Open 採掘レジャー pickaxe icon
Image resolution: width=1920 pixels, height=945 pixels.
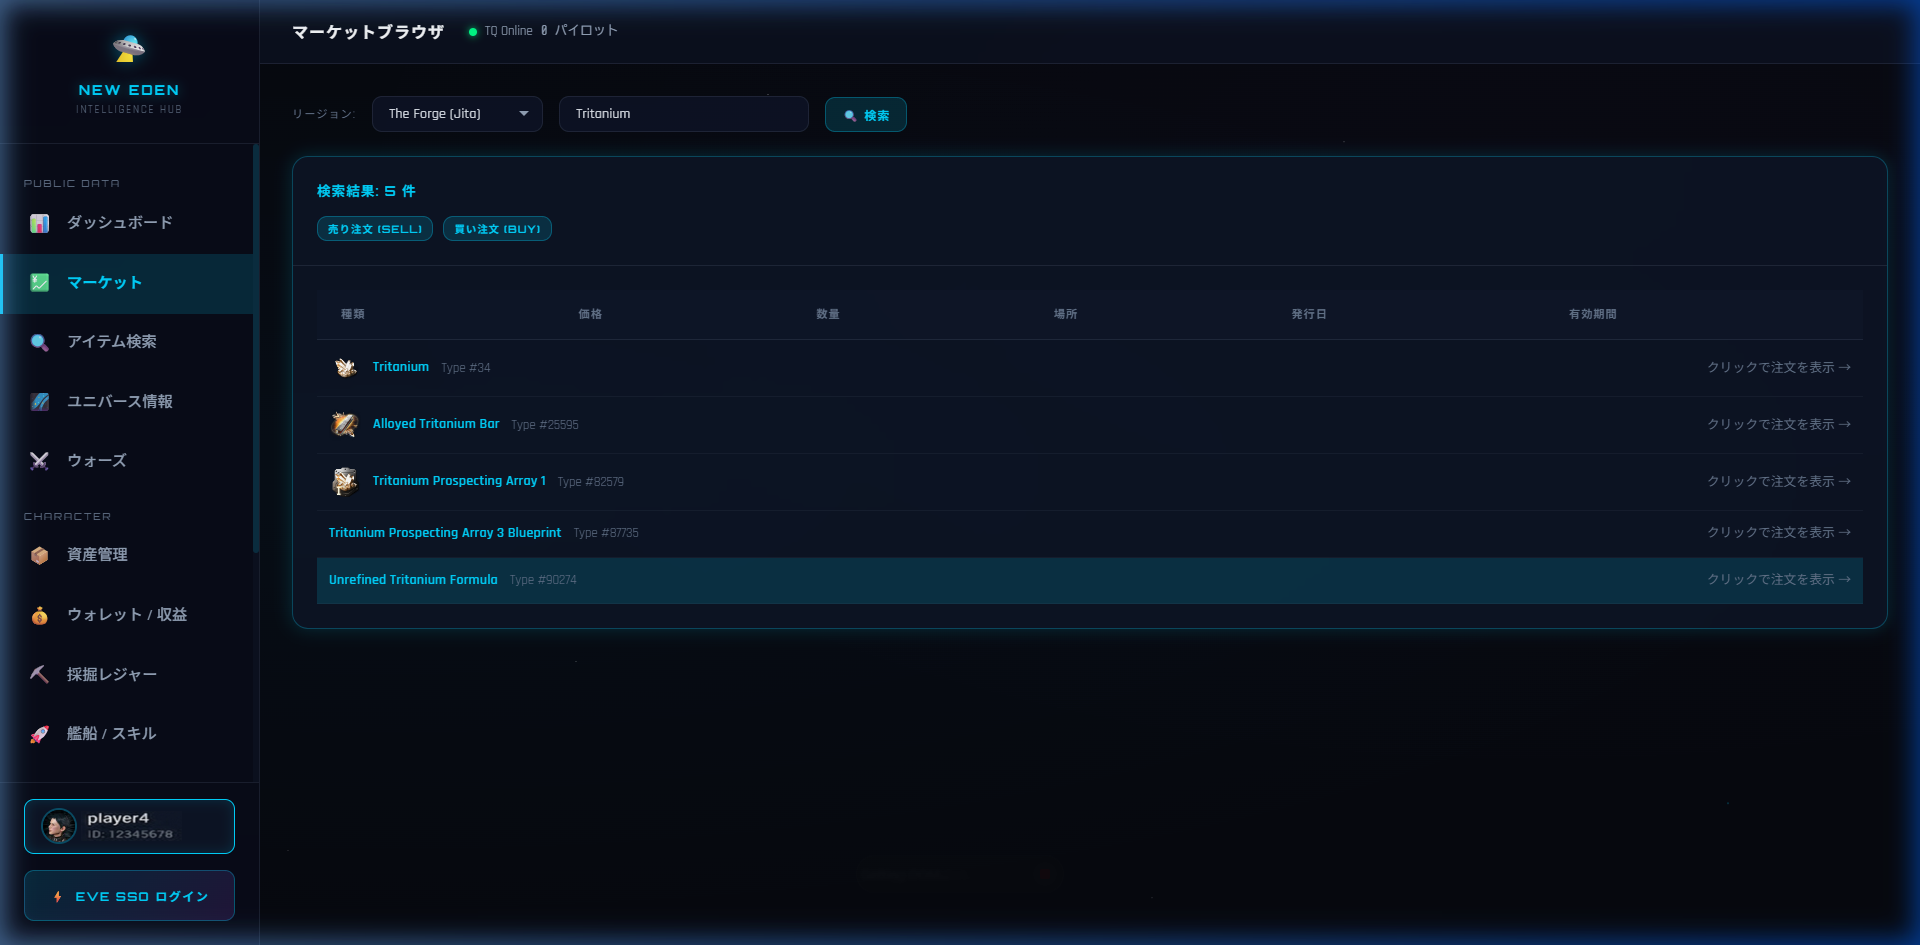40,675
